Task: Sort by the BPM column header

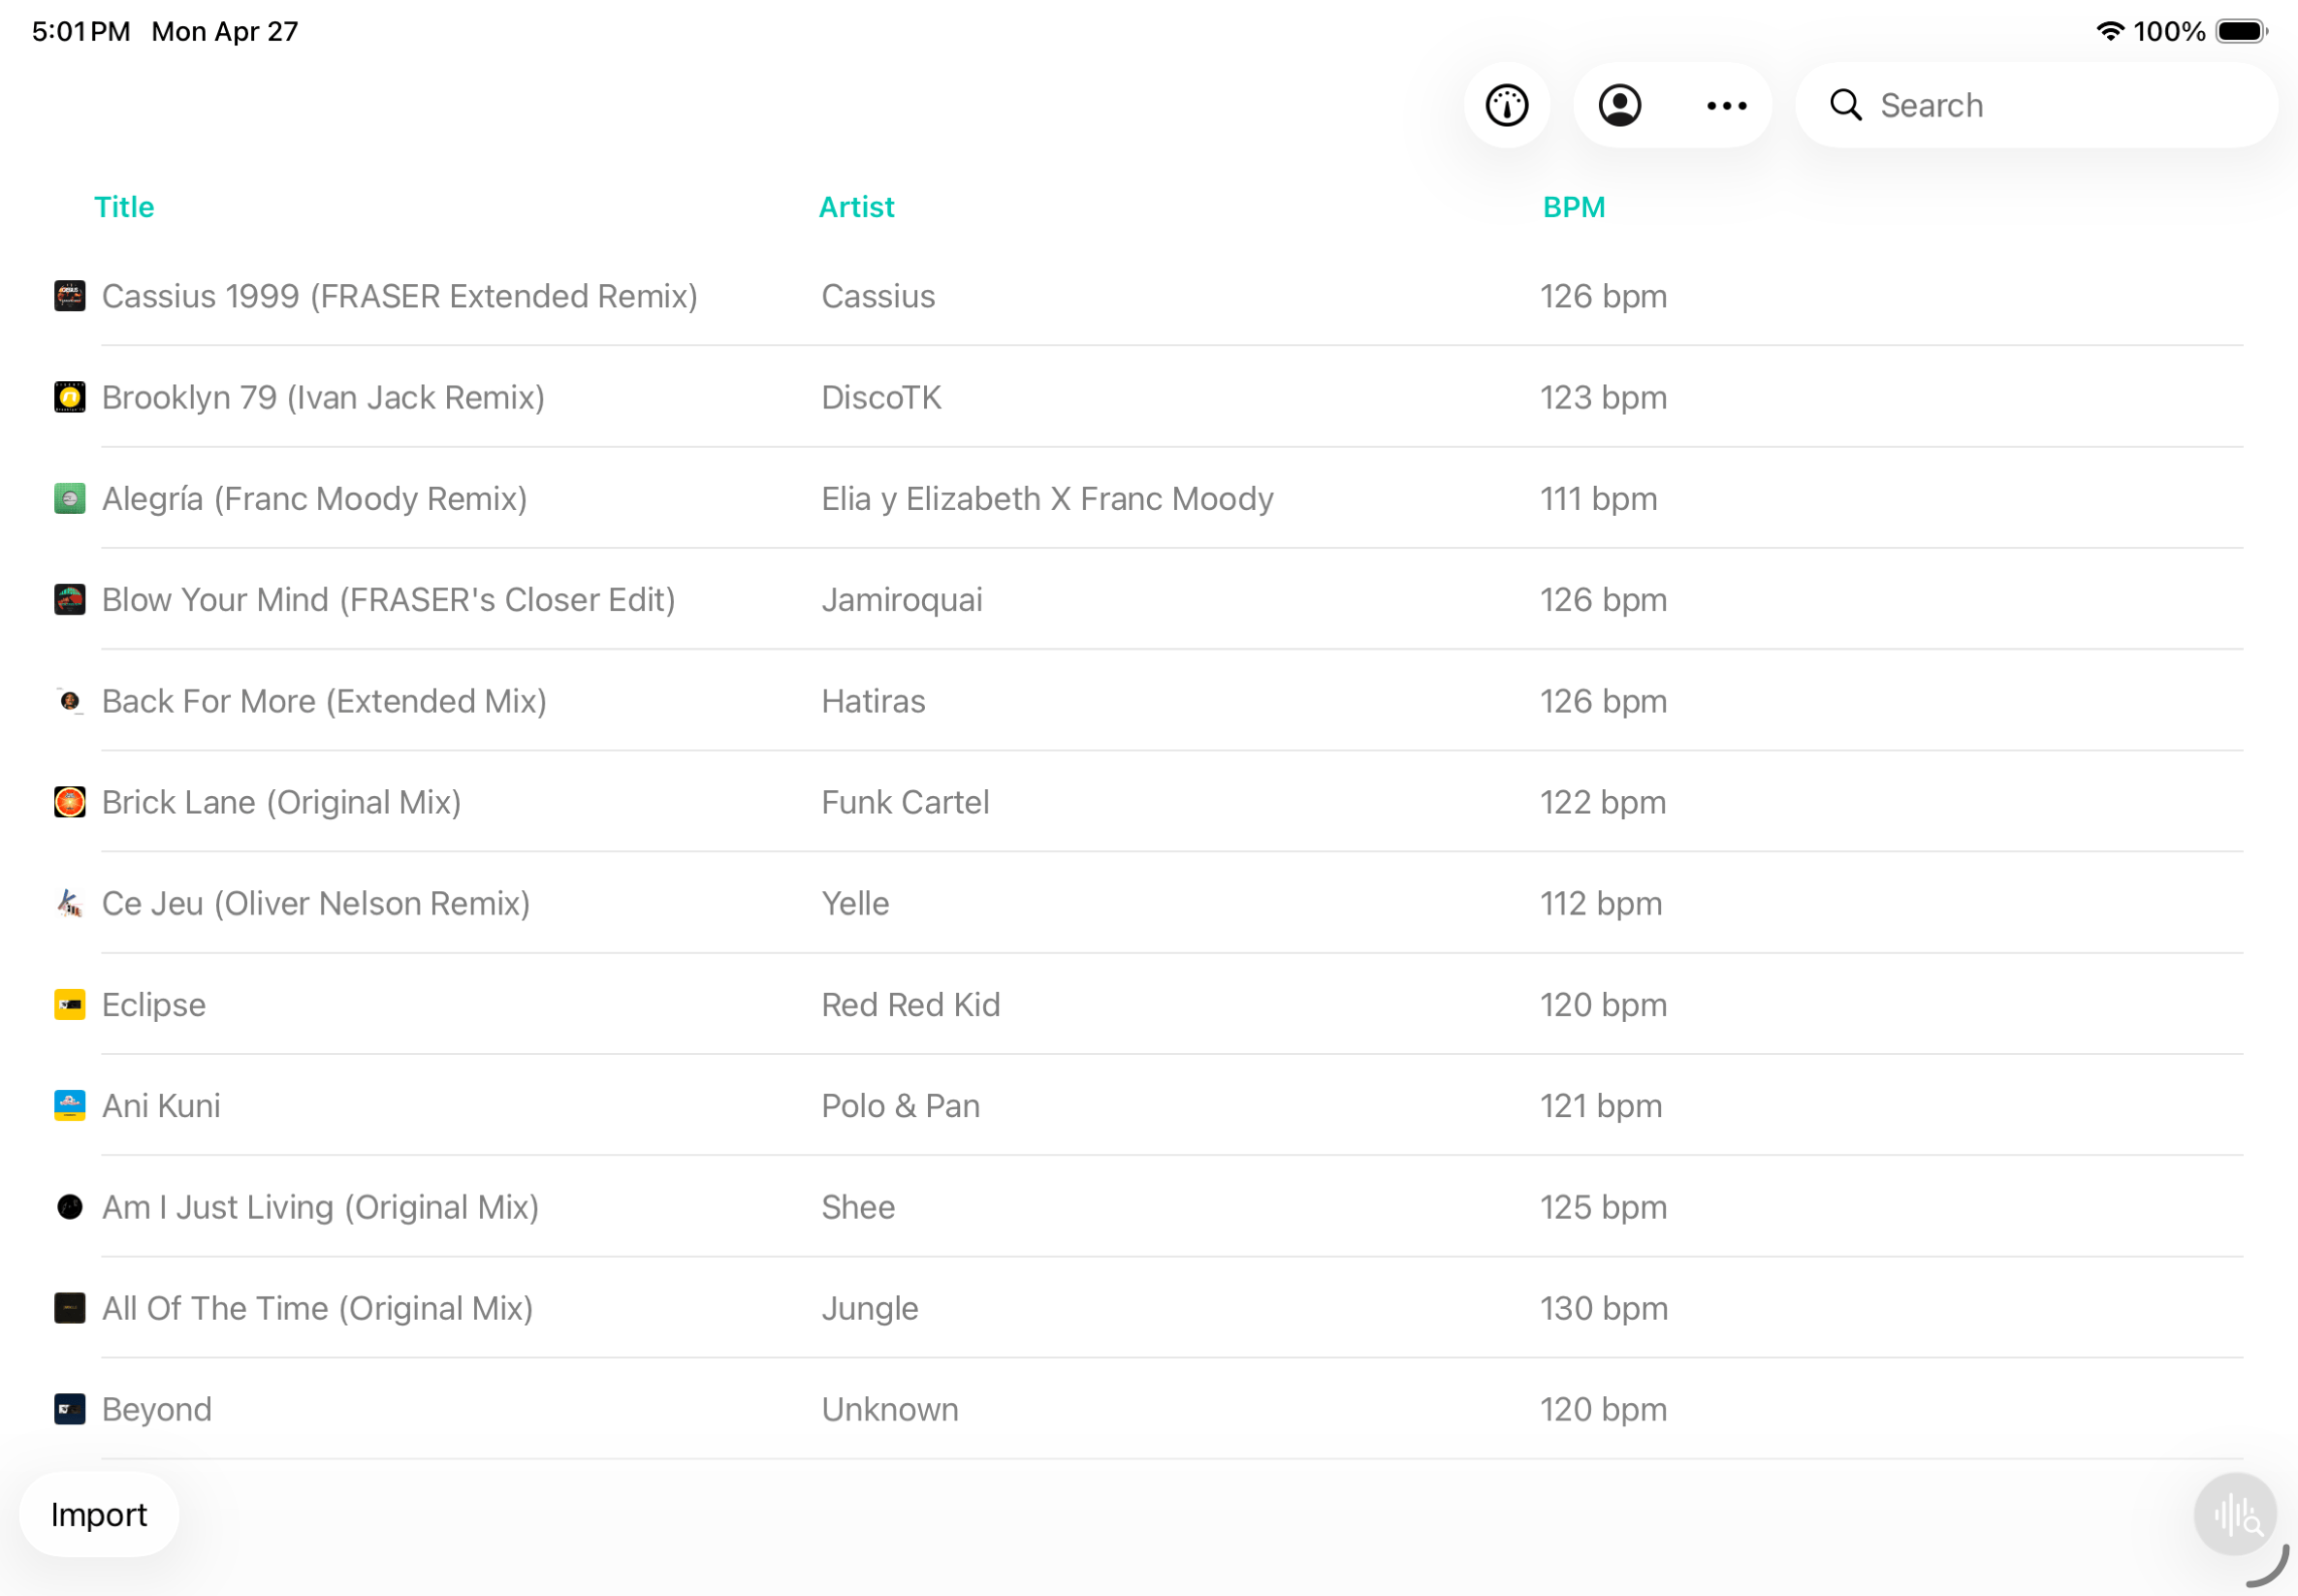Action: (1573, 207)
